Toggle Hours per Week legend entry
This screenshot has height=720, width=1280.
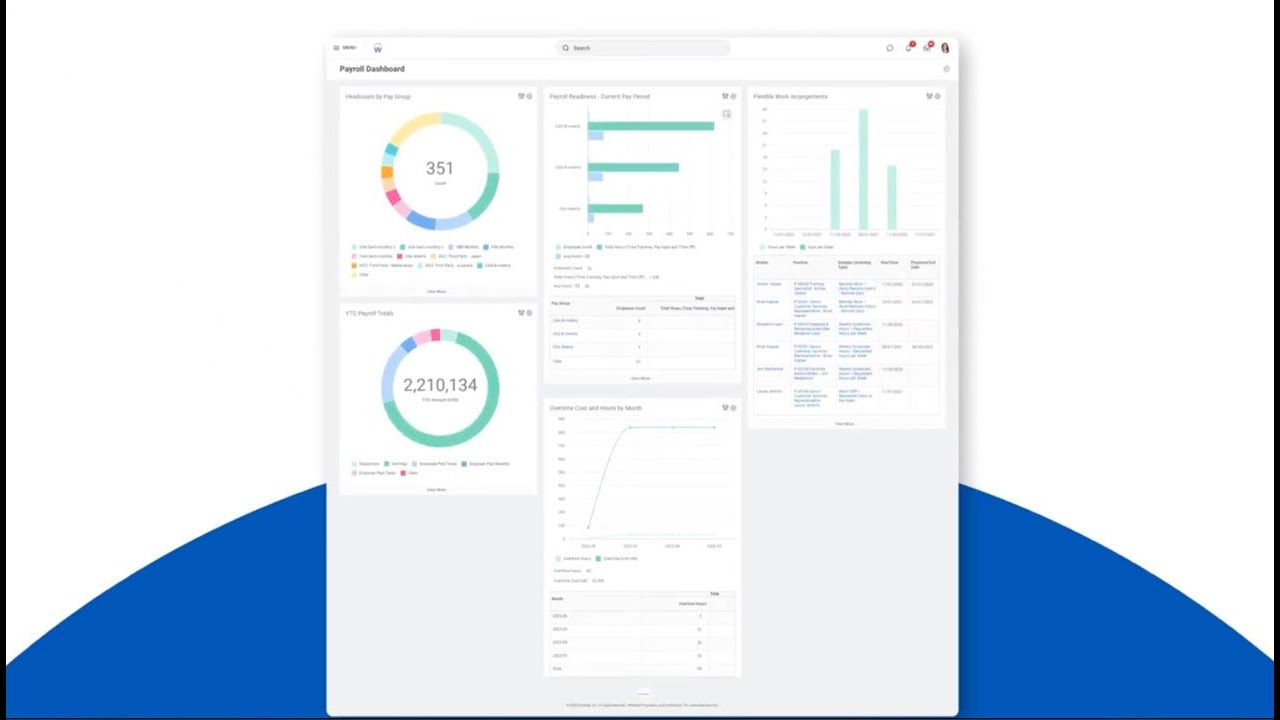pyautogui.click(x=776, y=246)
